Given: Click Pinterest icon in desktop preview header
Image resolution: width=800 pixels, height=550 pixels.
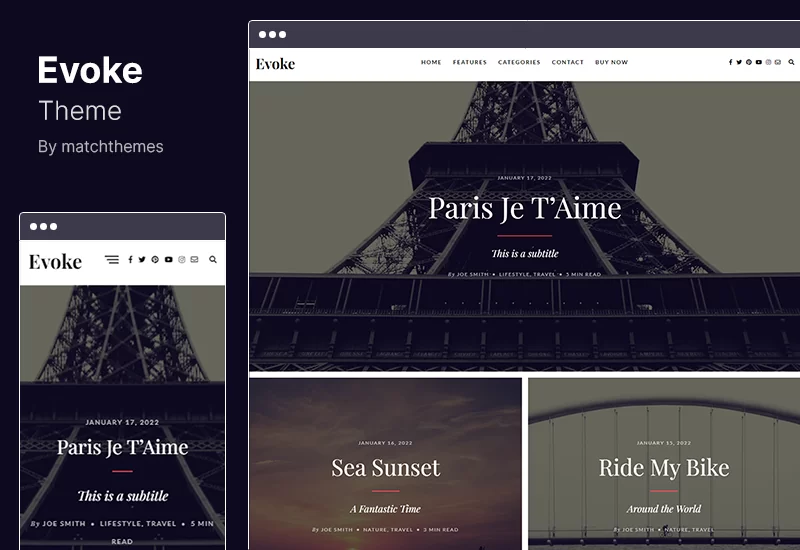Looking at the screenshot, I should pos(748,62).
